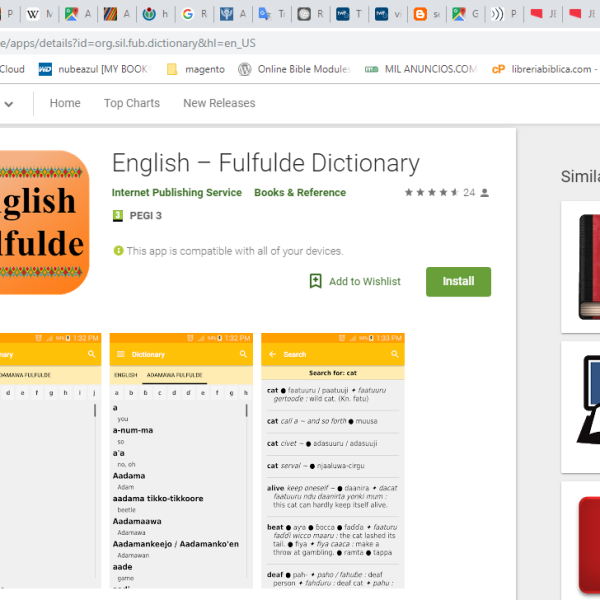
Task: Open the sound waves icon tab
Action: 504,14
